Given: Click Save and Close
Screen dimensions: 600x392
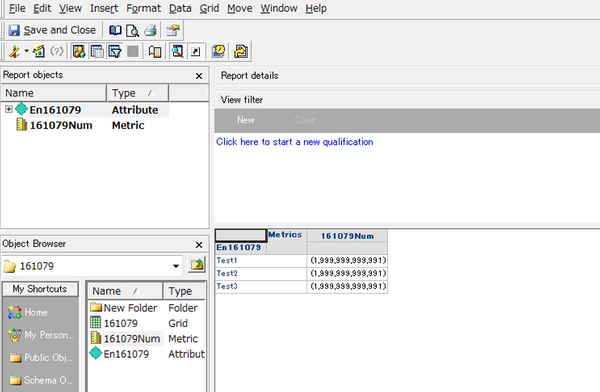Looking at the screenshot, I should 52,30.
